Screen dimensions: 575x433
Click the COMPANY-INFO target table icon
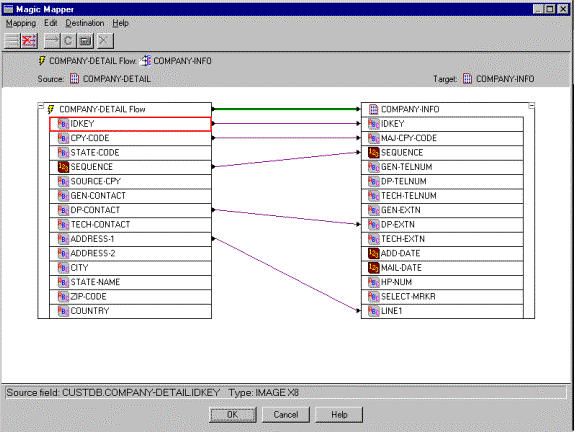468,78
